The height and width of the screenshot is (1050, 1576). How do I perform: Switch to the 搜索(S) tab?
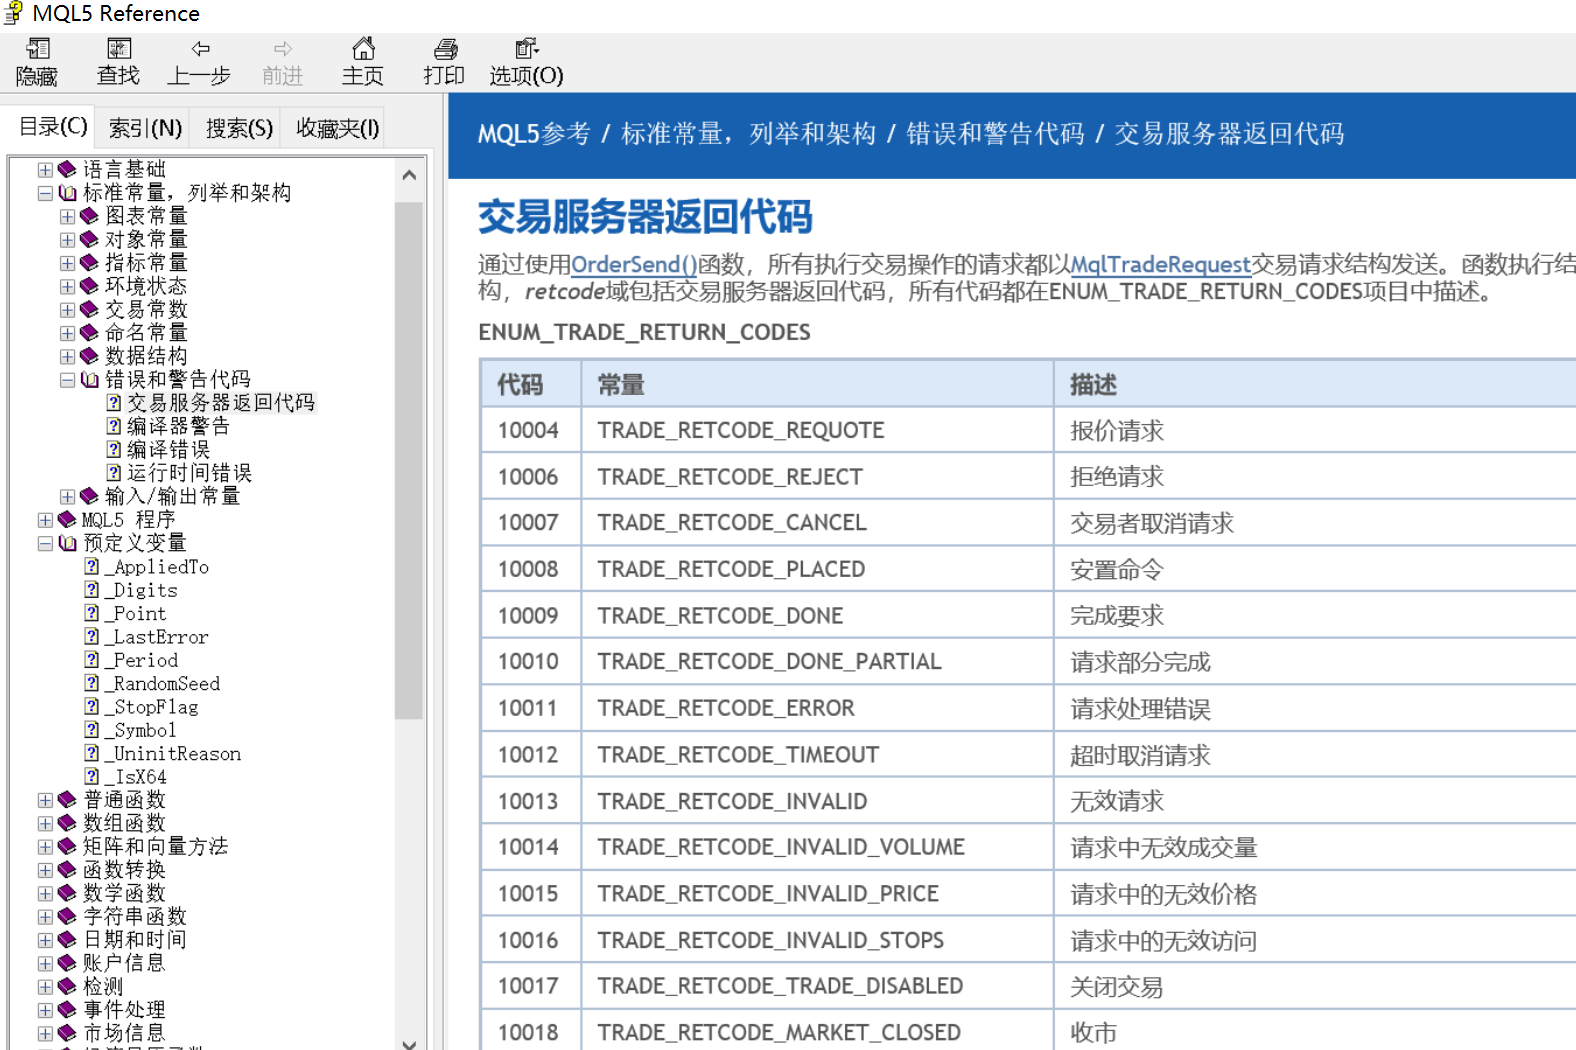(239, 128)
